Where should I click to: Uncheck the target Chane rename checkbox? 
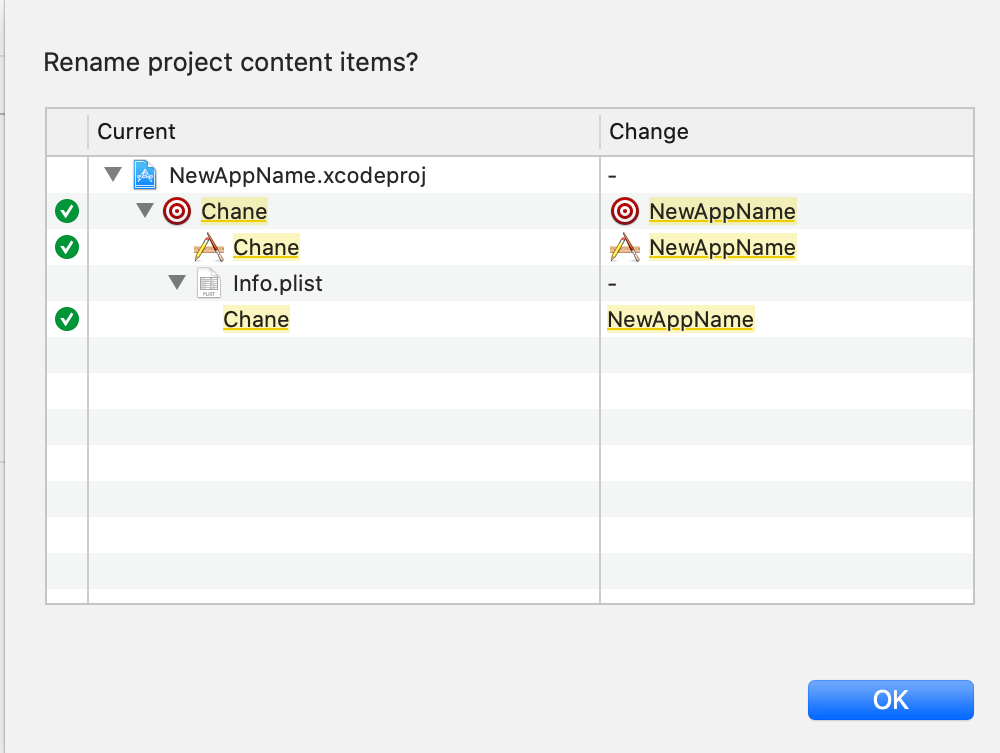pos(67,211)
